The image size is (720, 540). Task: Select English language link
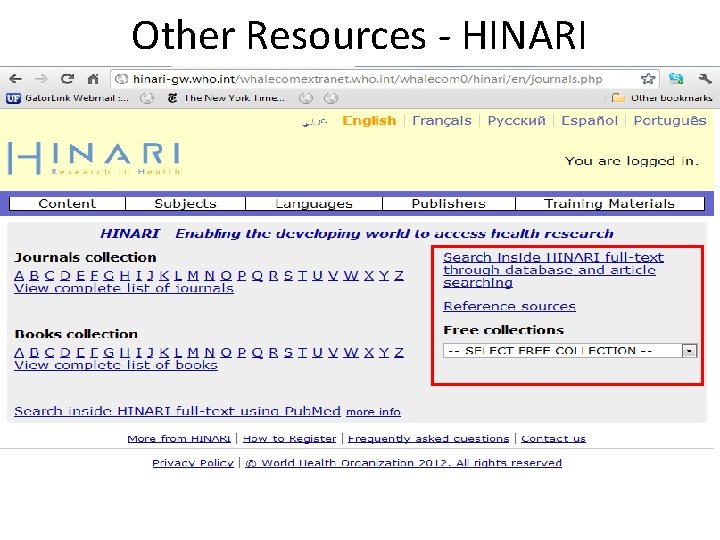(369, 121)
